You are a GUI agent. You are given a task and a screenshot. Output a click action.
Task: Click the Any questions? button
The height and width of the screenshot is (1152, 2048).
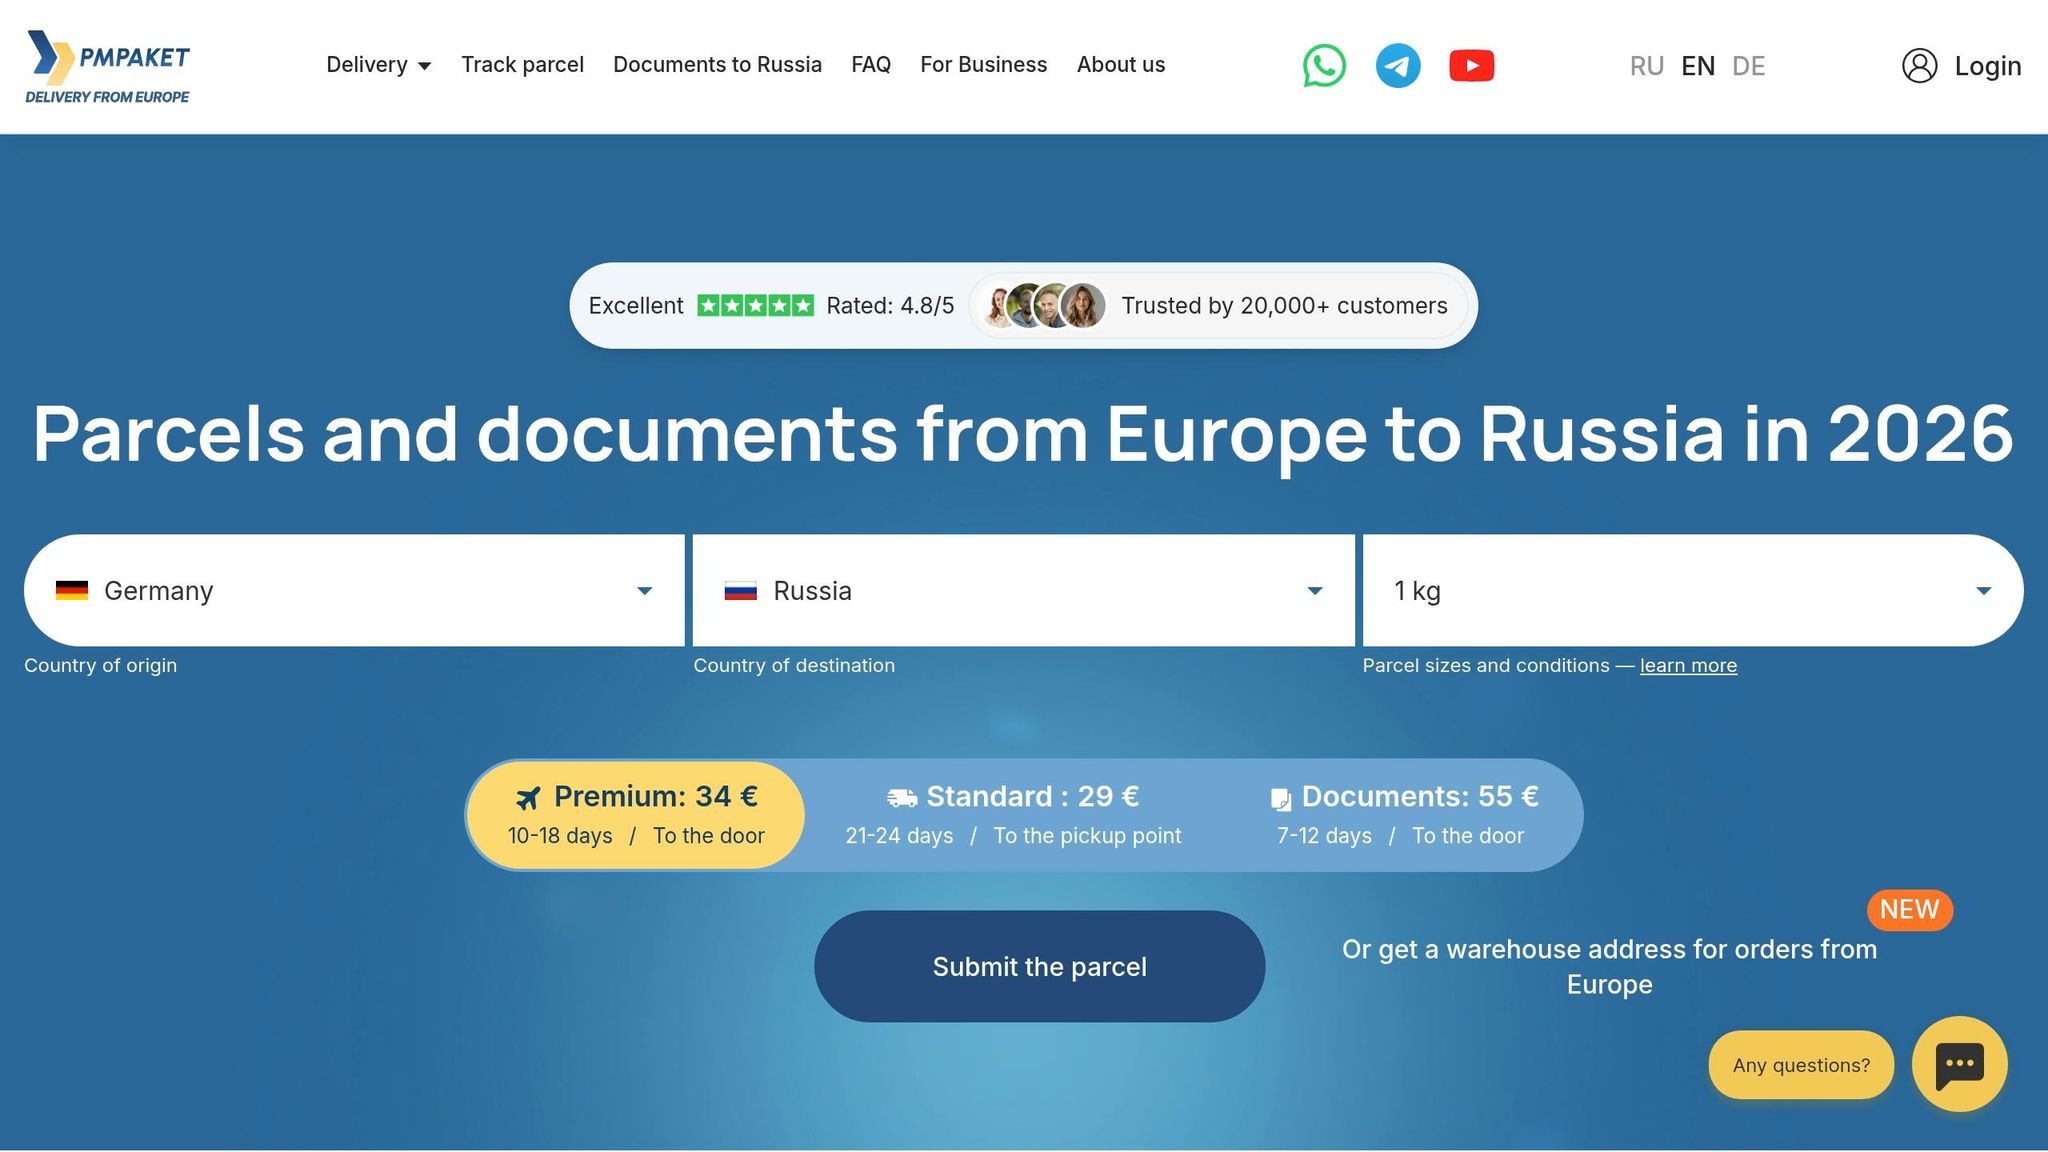(x=1801, y=1065)
